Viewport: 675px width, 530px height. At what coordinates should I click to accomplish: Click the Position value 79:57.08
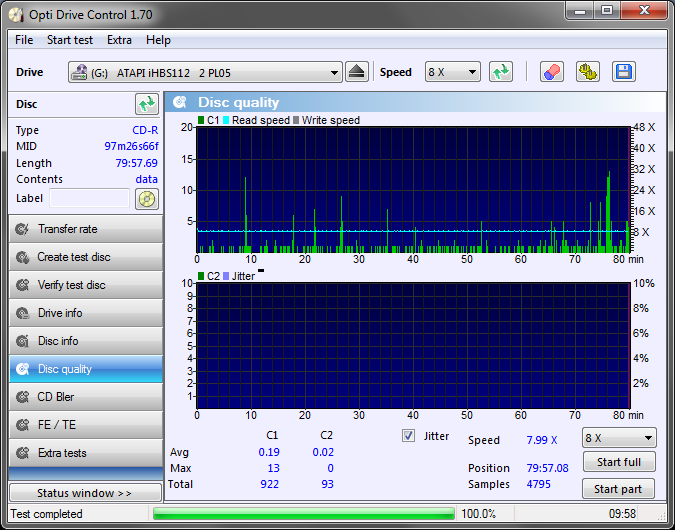pyautogui.click(x=547, y=468)
